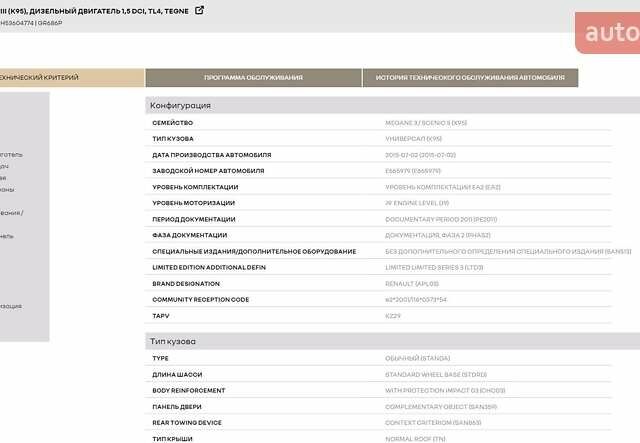640x443 pixels.
Task: Select the K229 TAPV value
Action: tap(393, 316)
